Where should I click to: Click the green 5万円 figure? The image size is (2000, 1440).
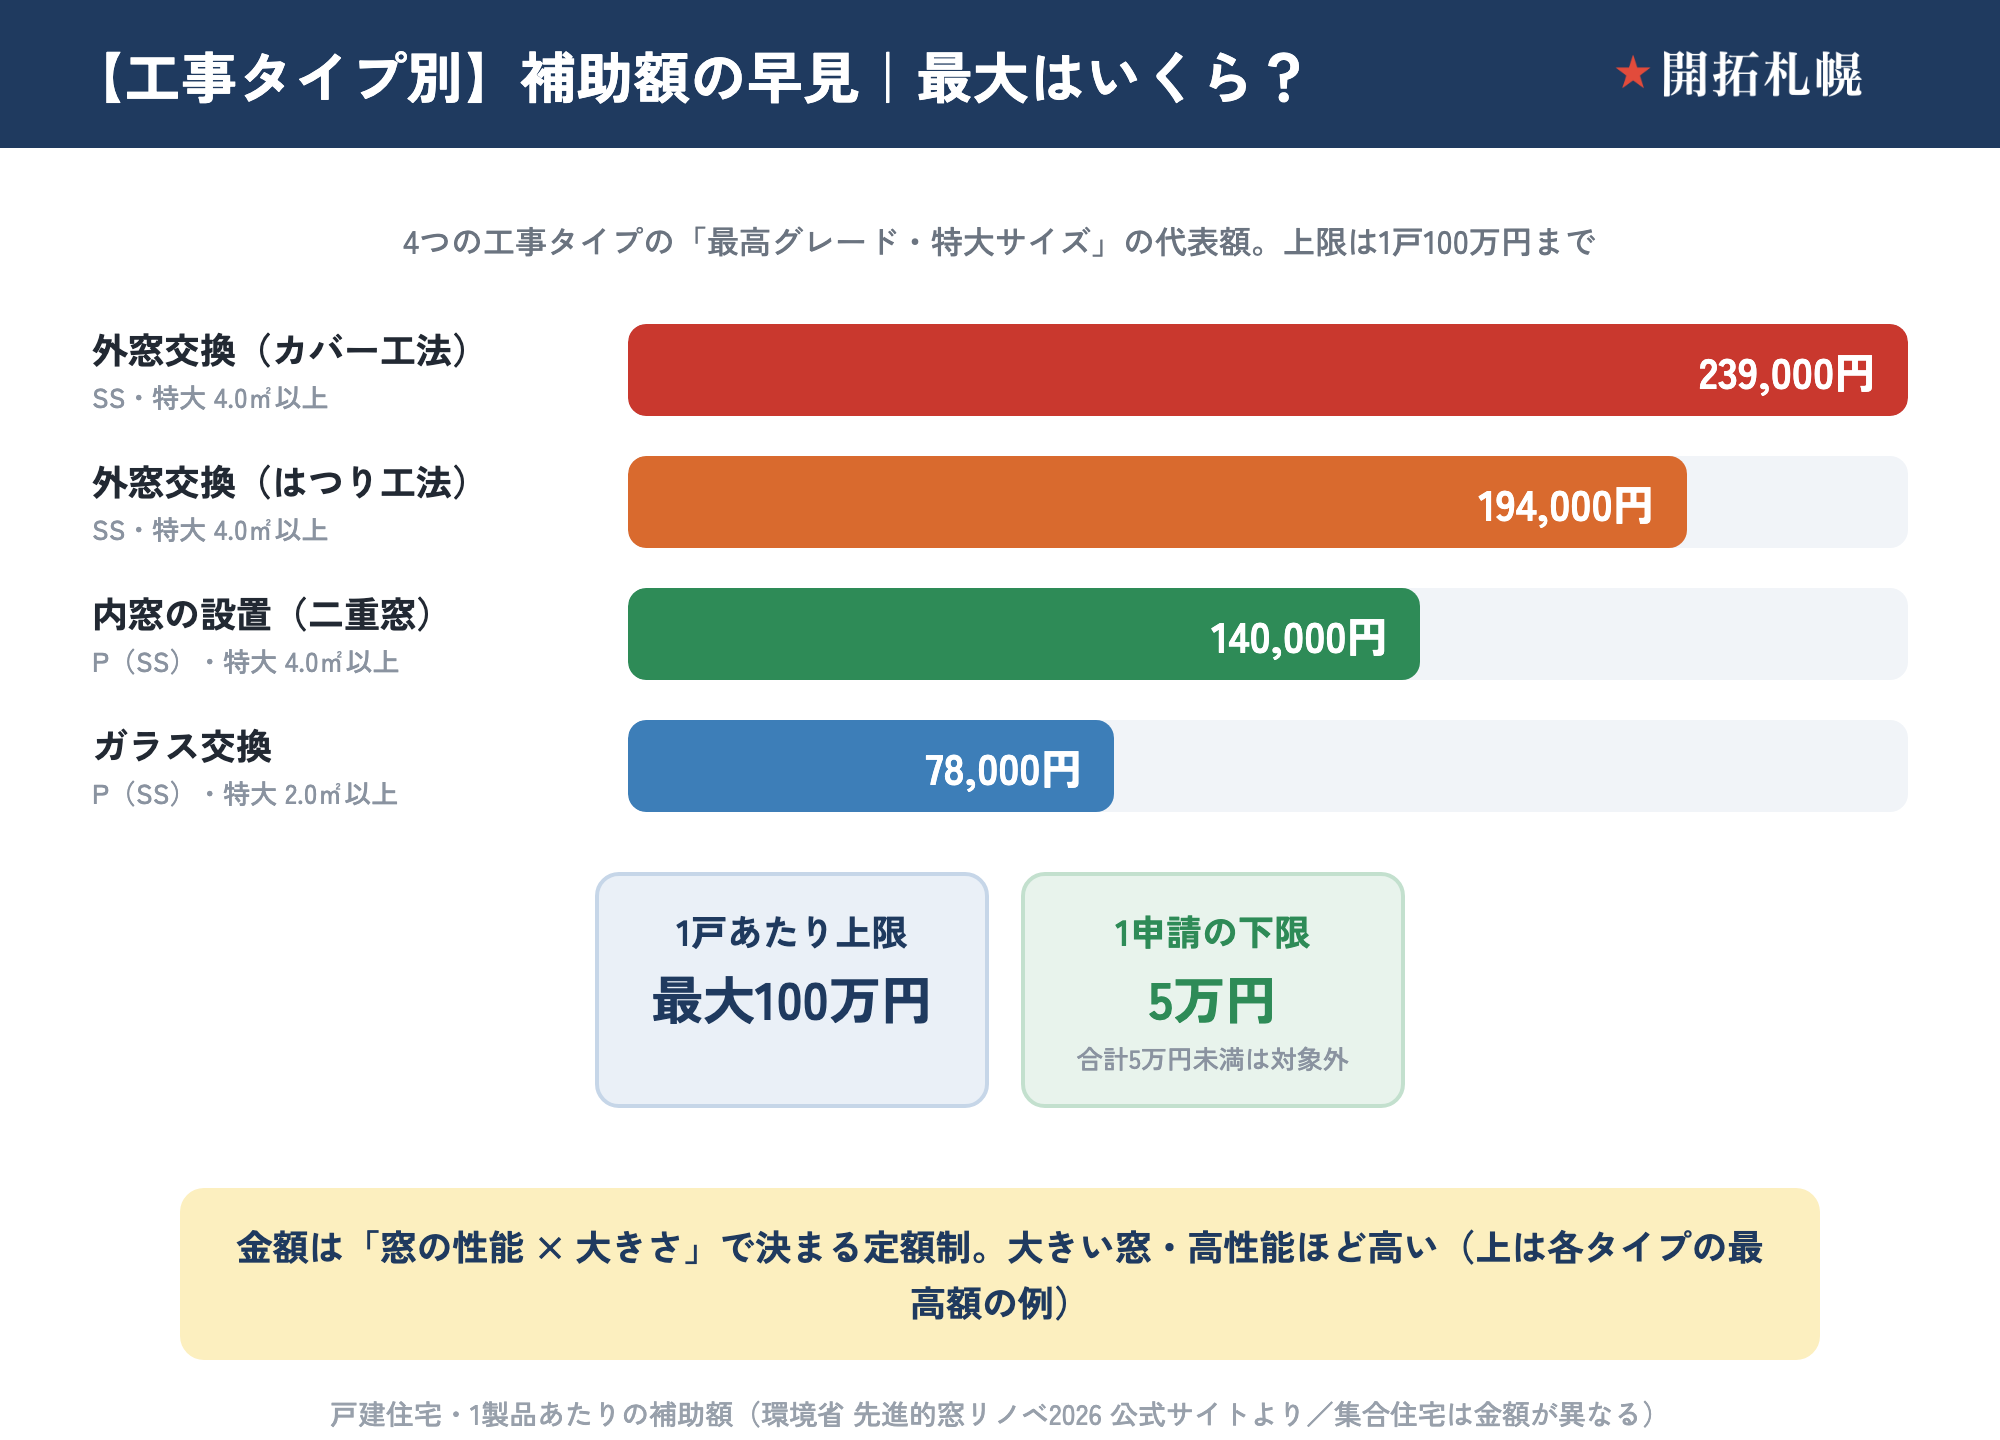tap(1211, 1002)
